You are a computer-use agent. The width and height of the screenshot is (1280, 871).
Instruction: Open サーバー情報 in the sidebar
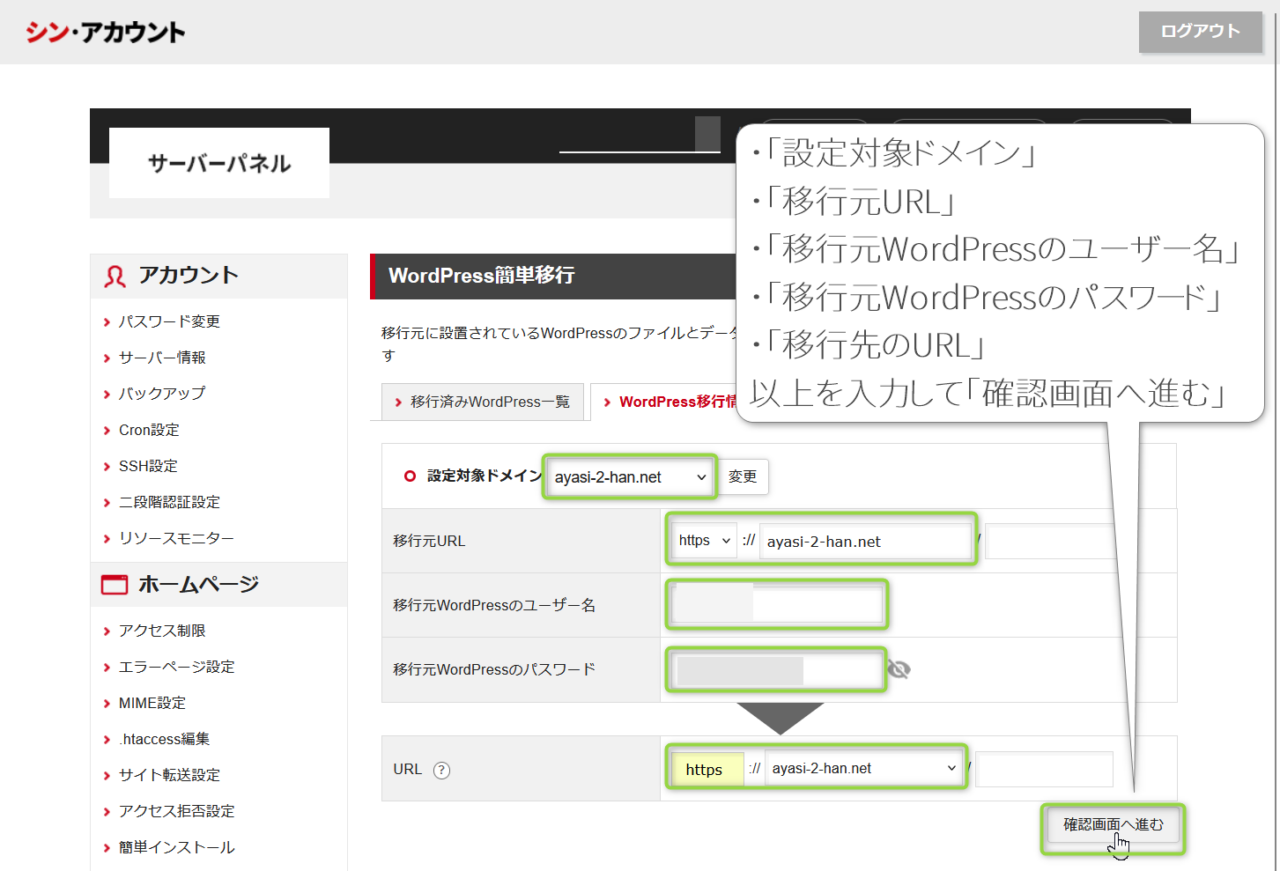click(162, 358)
